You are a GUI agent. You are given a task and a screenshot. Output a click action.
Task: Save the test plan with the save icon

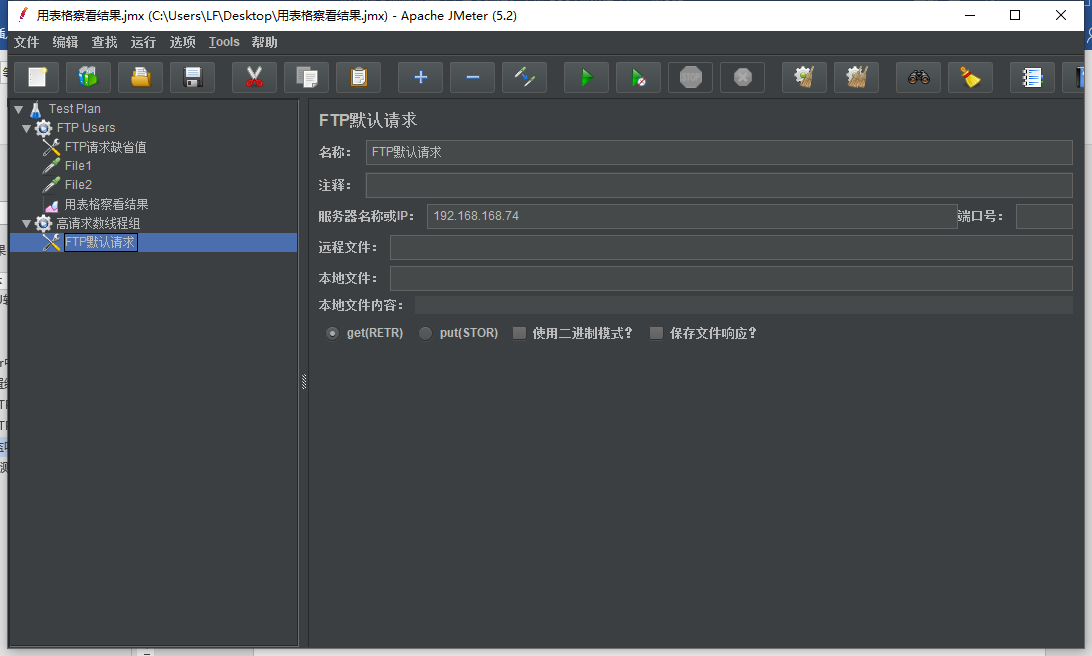(x=192, y=77)
